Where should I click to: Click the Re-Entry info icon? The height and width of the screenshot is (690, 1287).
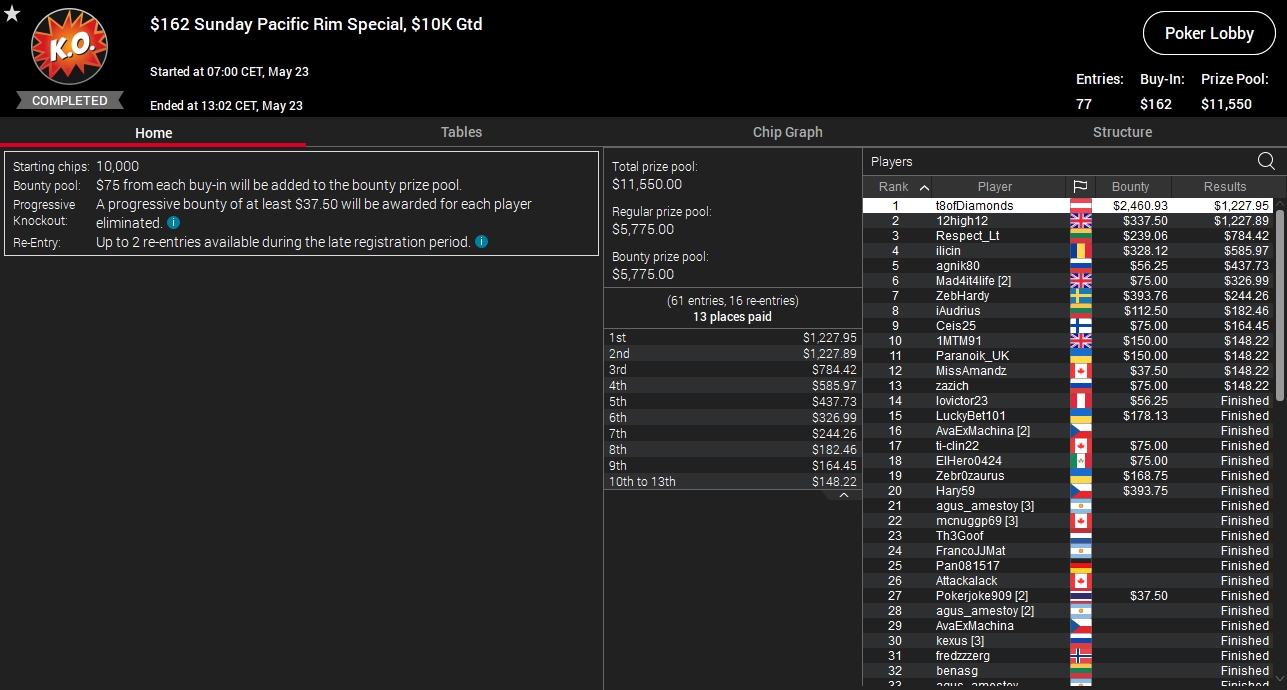482,242
